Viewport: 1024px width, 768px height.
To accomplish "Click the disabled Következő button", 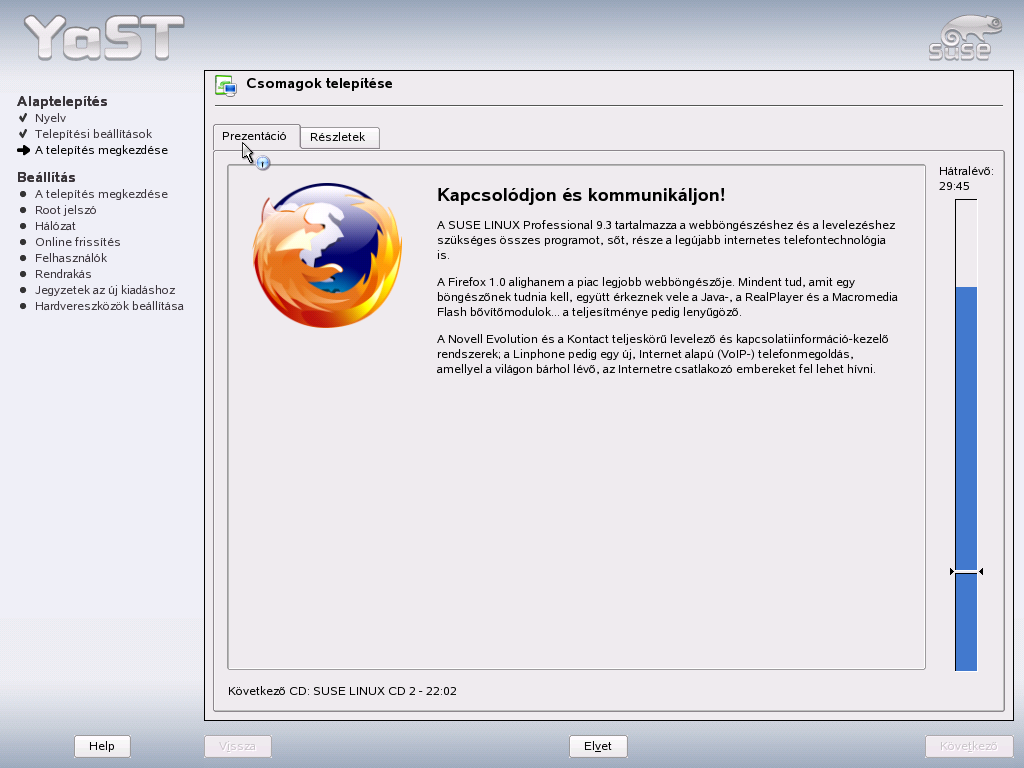I will click(x=968, y=746).
